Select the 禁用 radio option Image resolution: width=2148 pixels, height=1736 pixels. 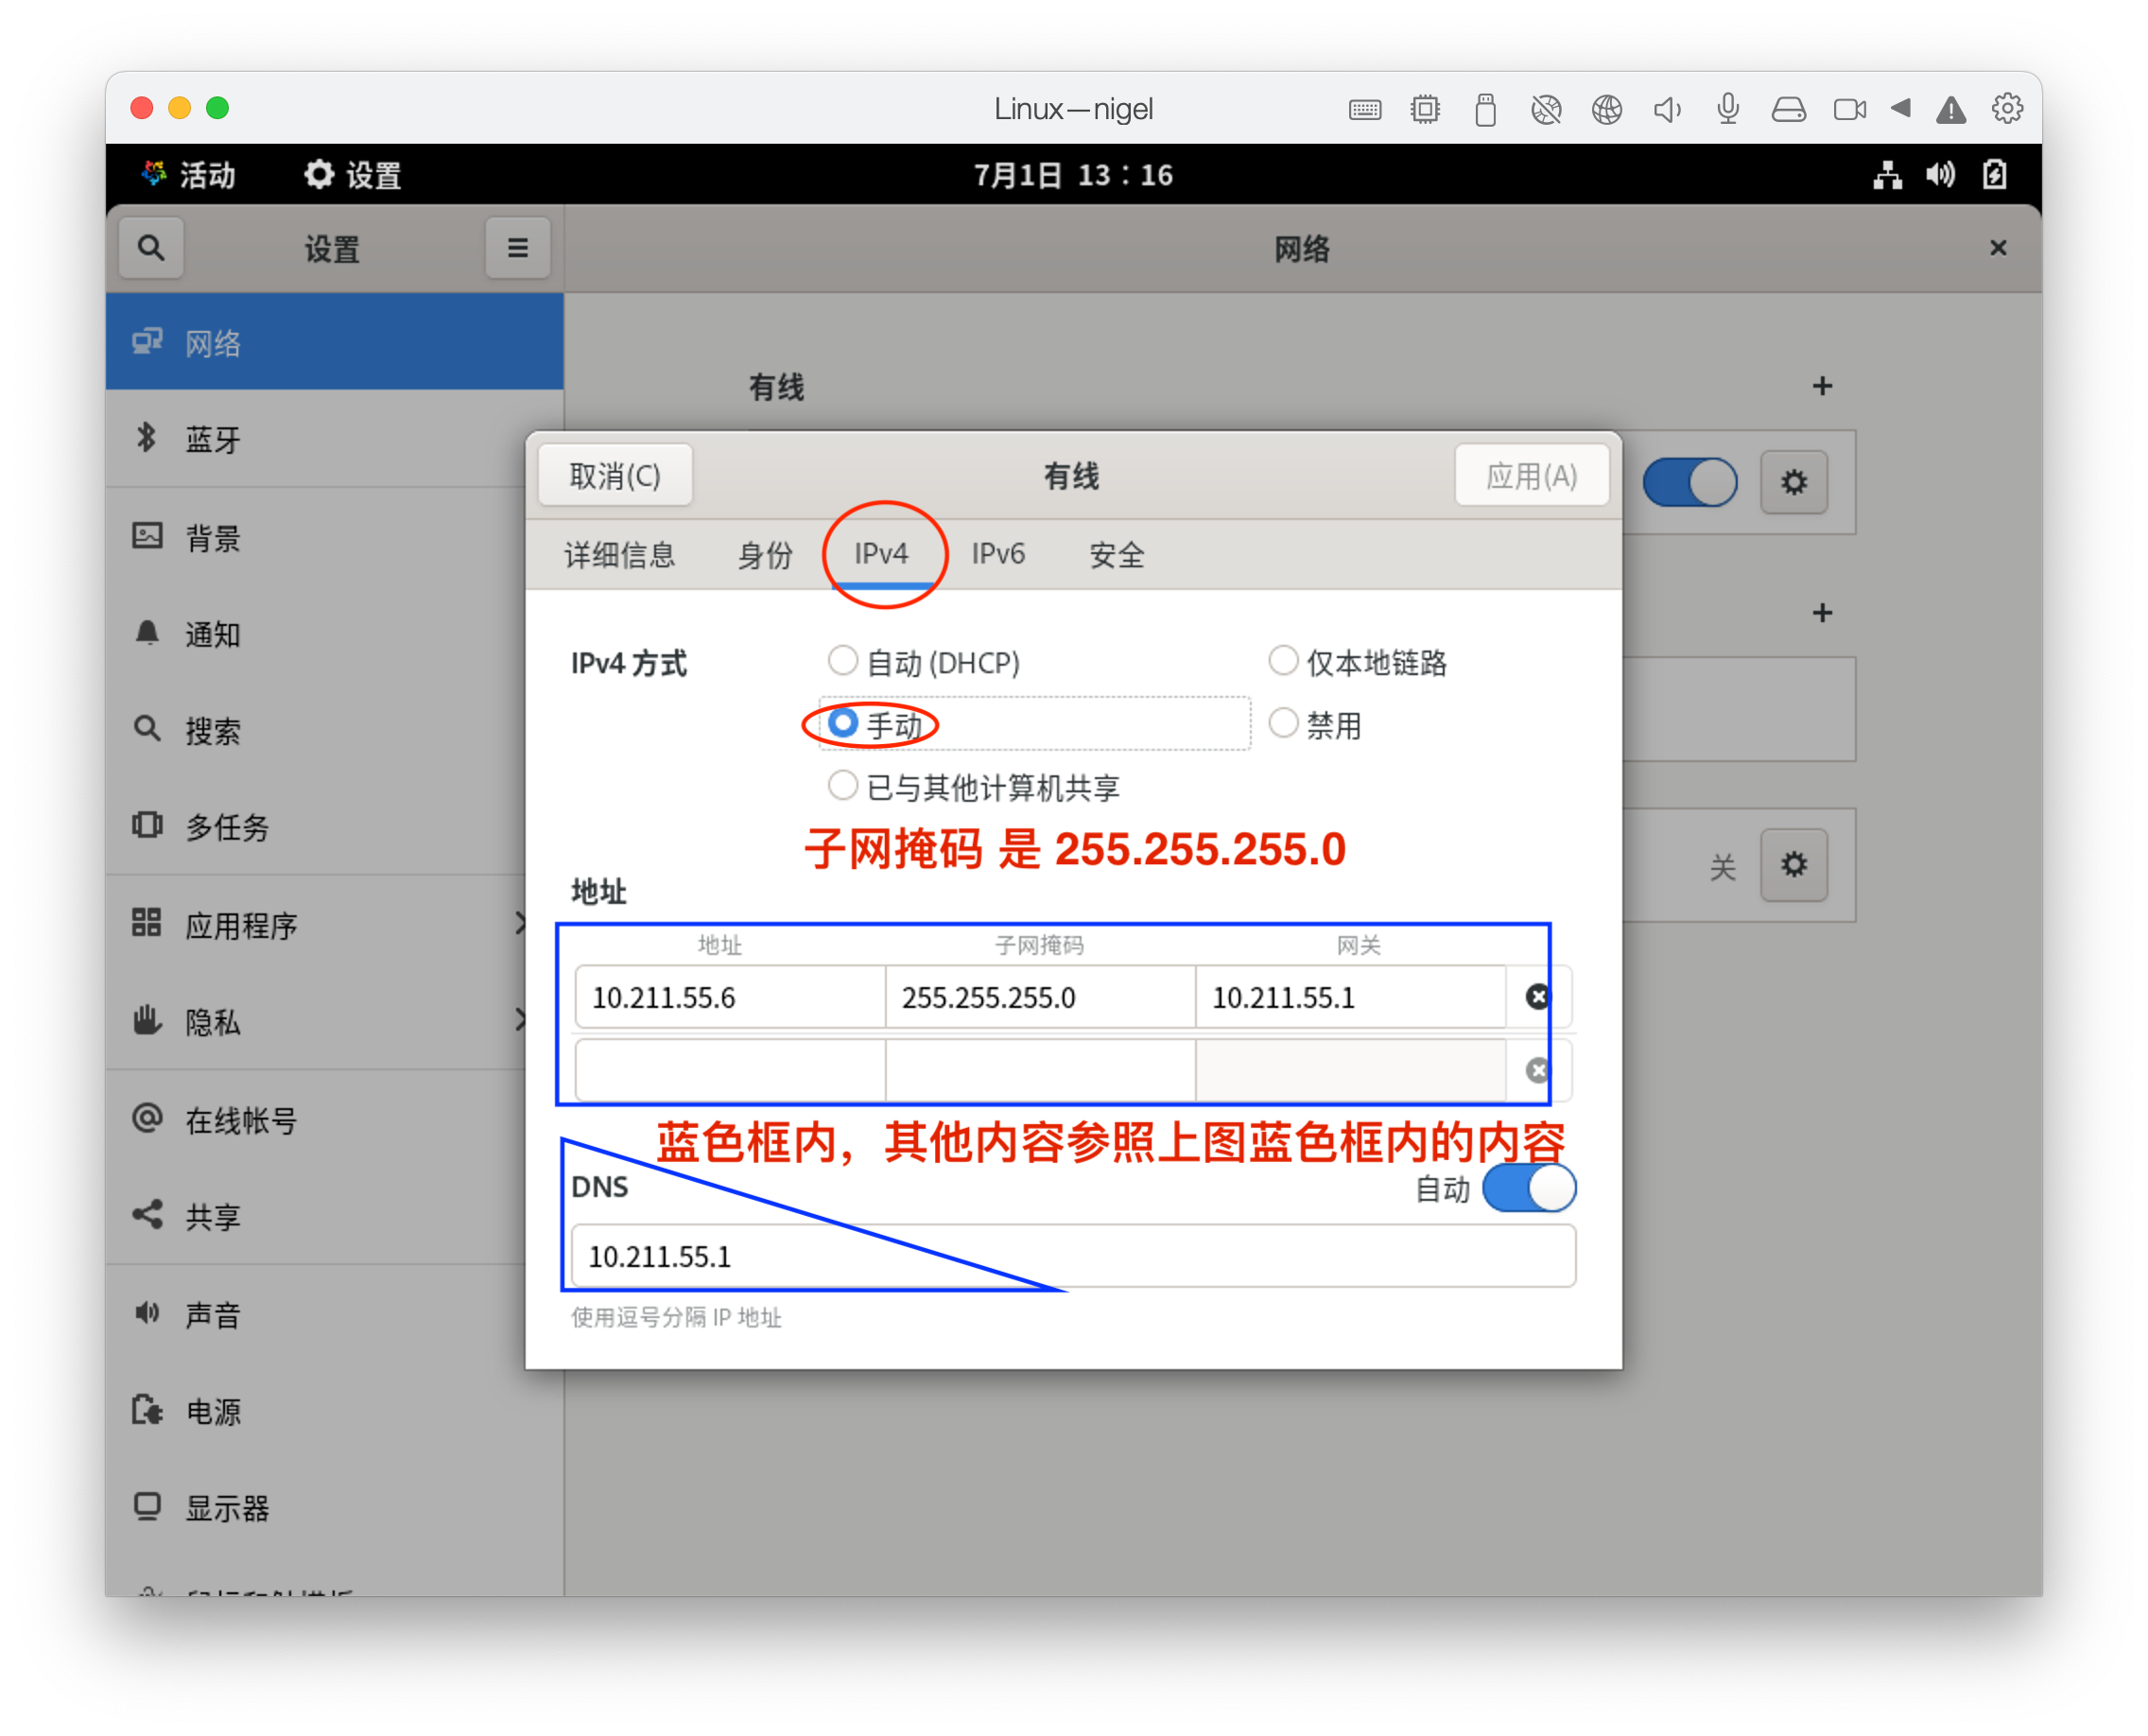click(x=1315, y=724)
